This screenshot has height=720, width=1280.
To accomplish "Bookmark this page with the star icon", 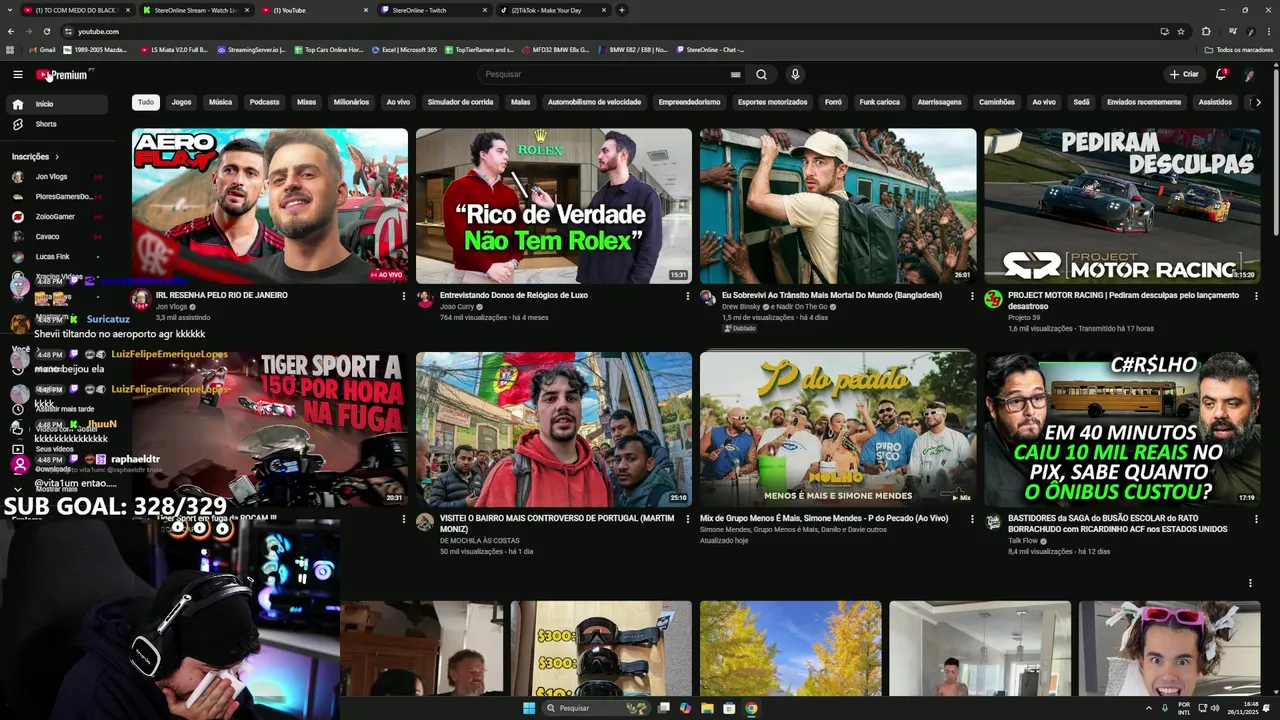I will tap(1181, 31).
